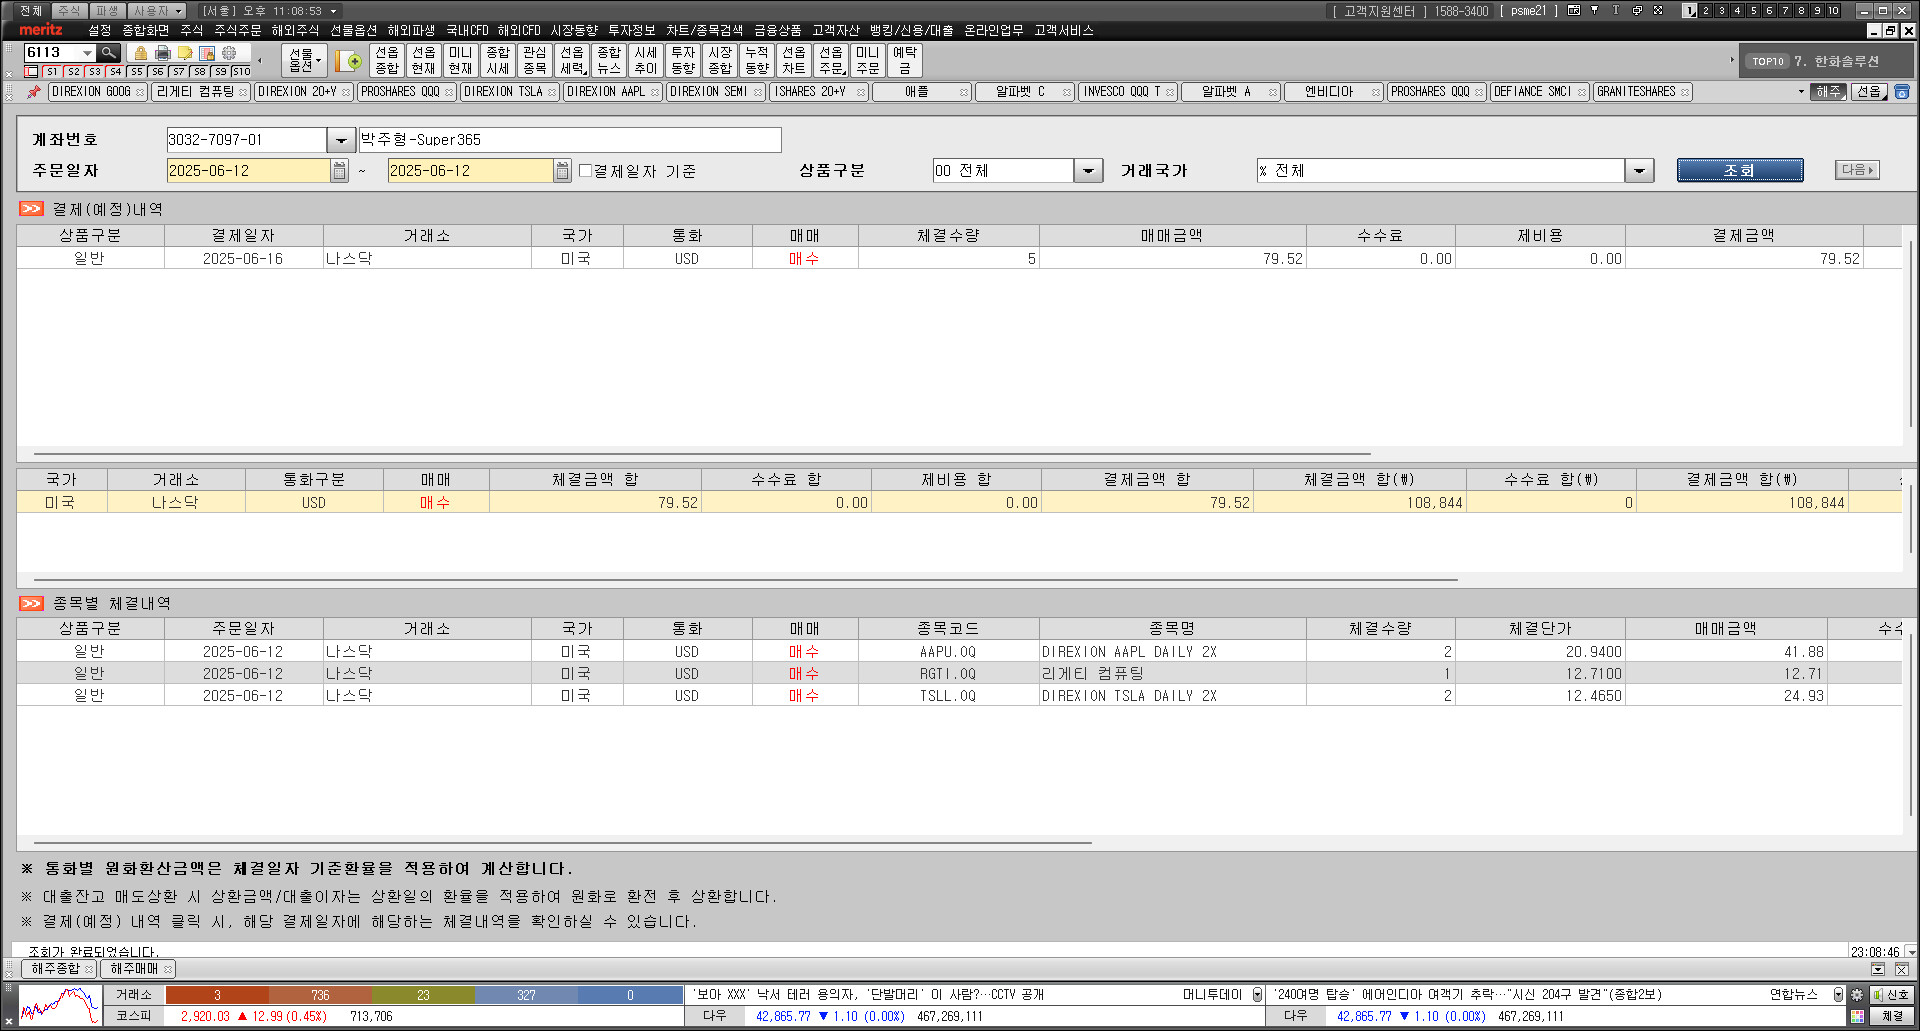
Task: Click the gear icon in bottom ticker bar
Action: [1857, 995]
